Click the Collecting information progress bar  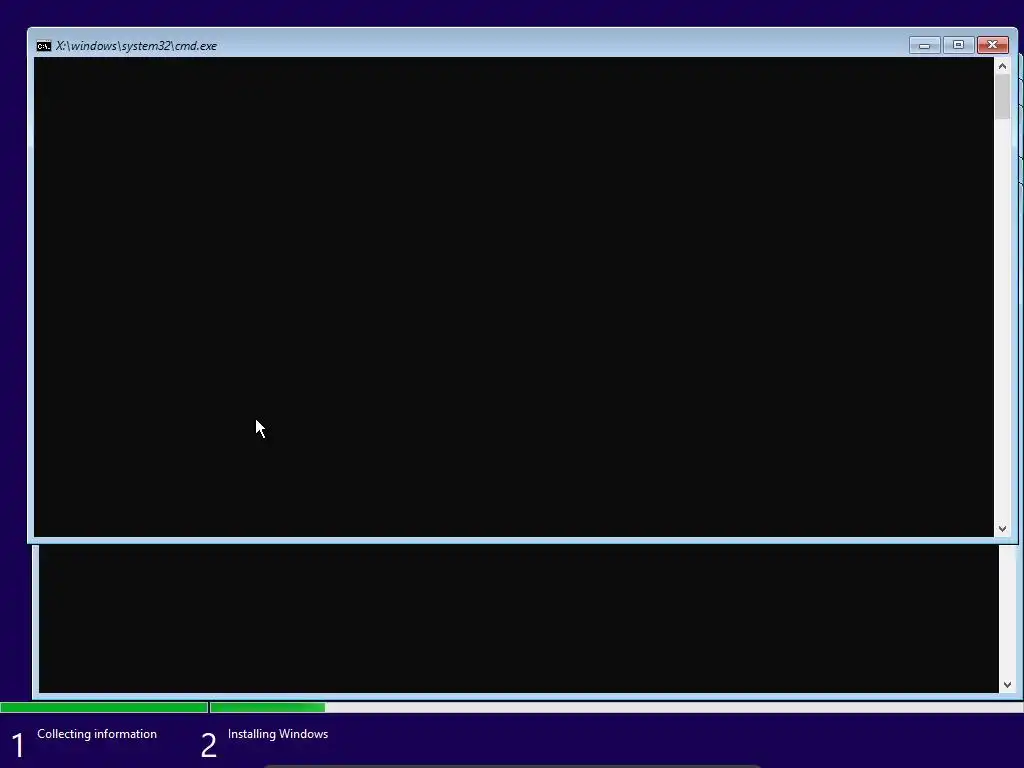pos(104,707)
